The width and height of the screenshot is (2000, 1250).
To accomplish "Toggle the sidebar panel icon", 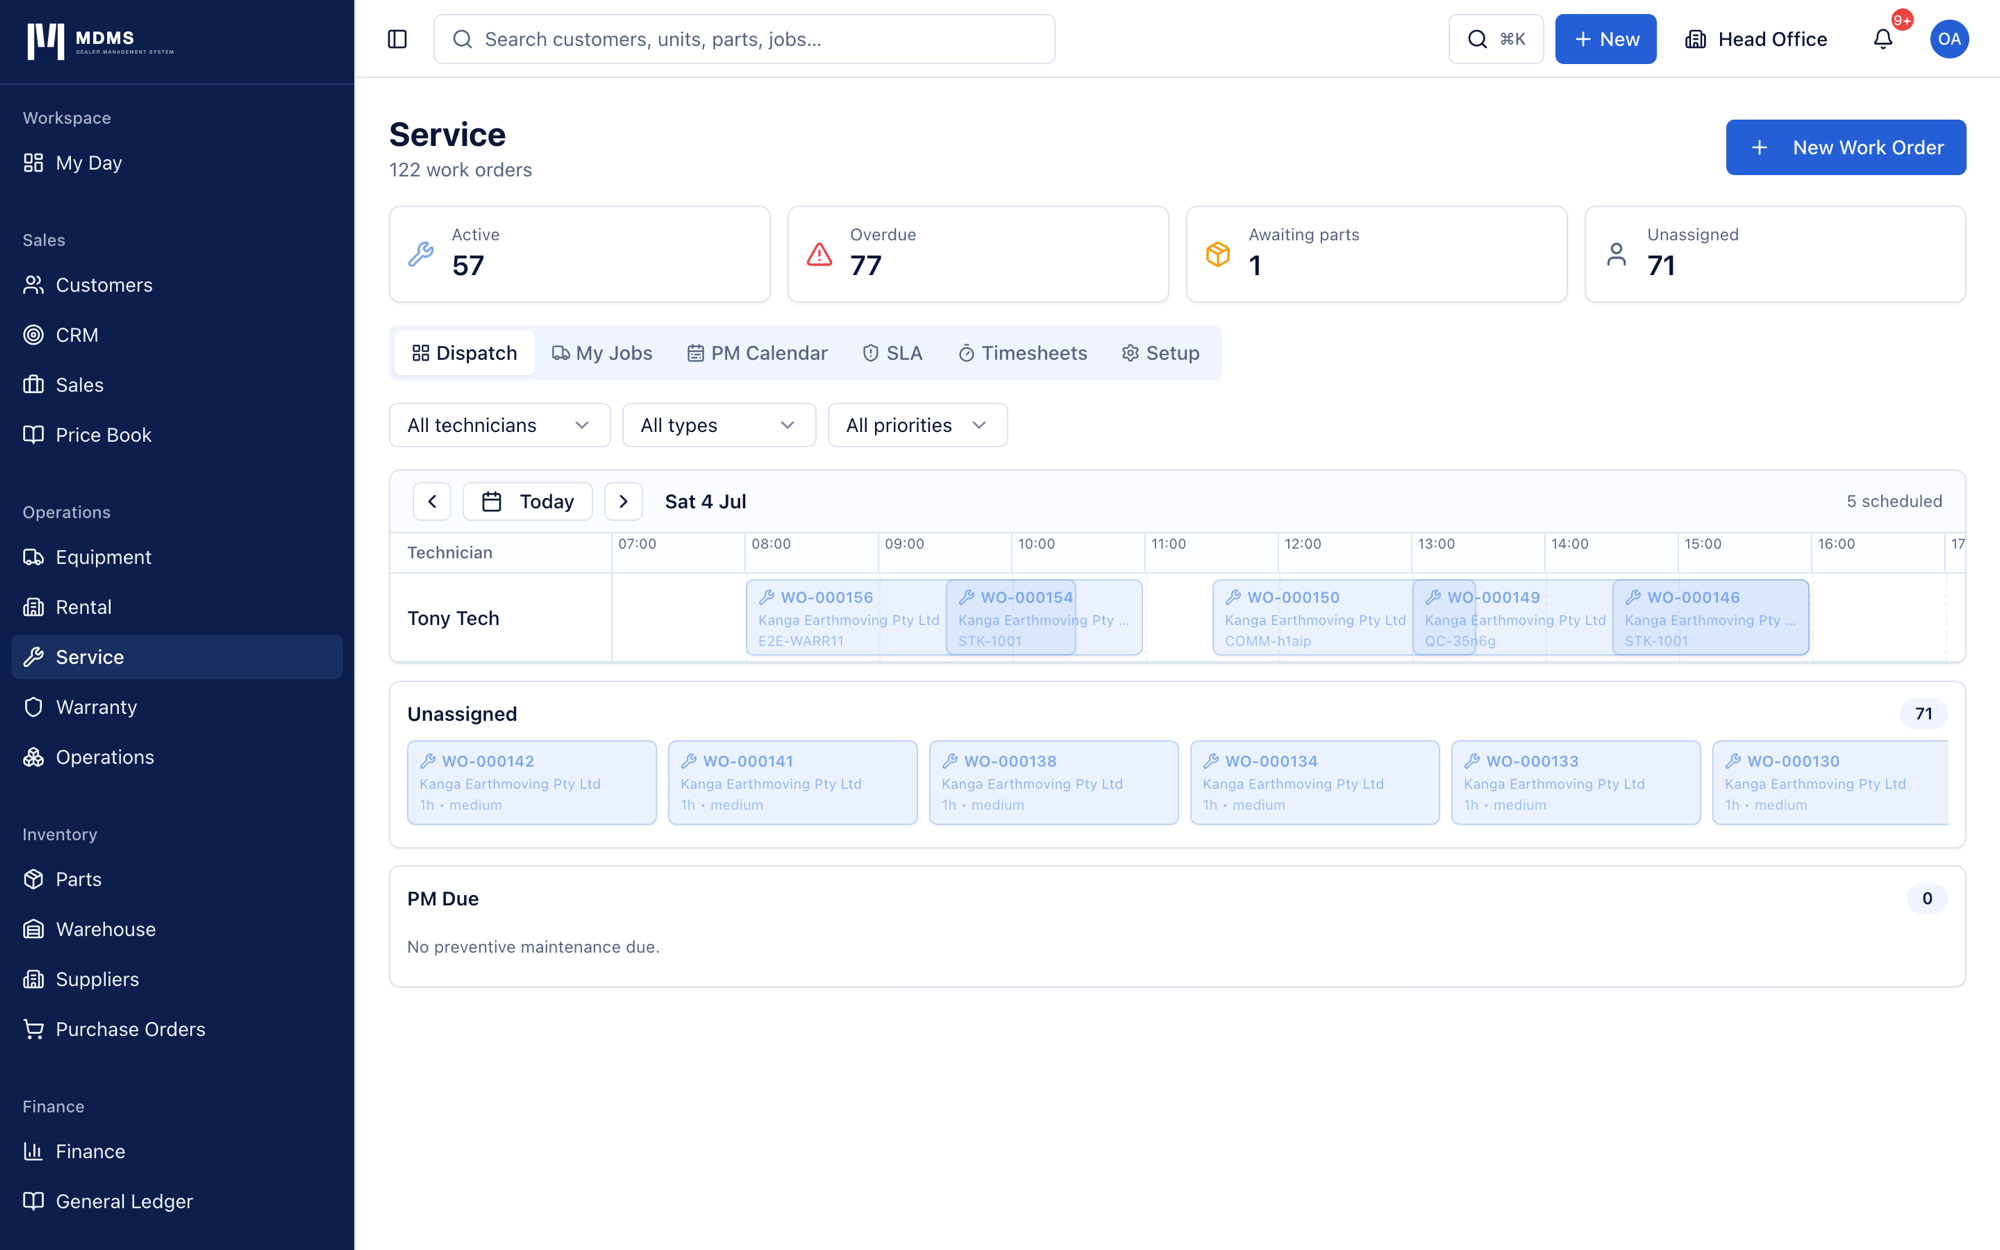I will click(397, 39).
